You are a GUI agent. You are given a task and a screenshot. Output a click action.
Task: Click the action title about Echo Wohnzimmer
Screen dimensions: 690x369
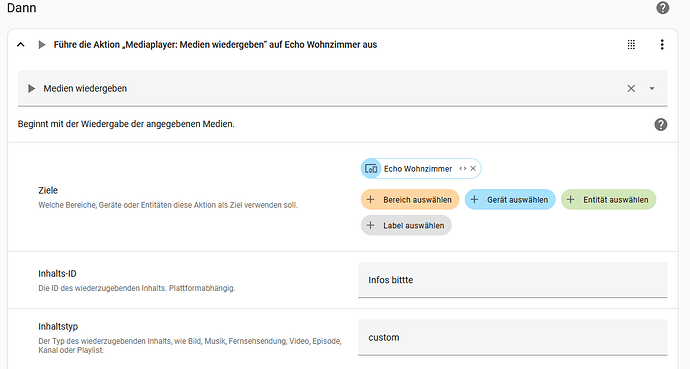click(215, 45)
